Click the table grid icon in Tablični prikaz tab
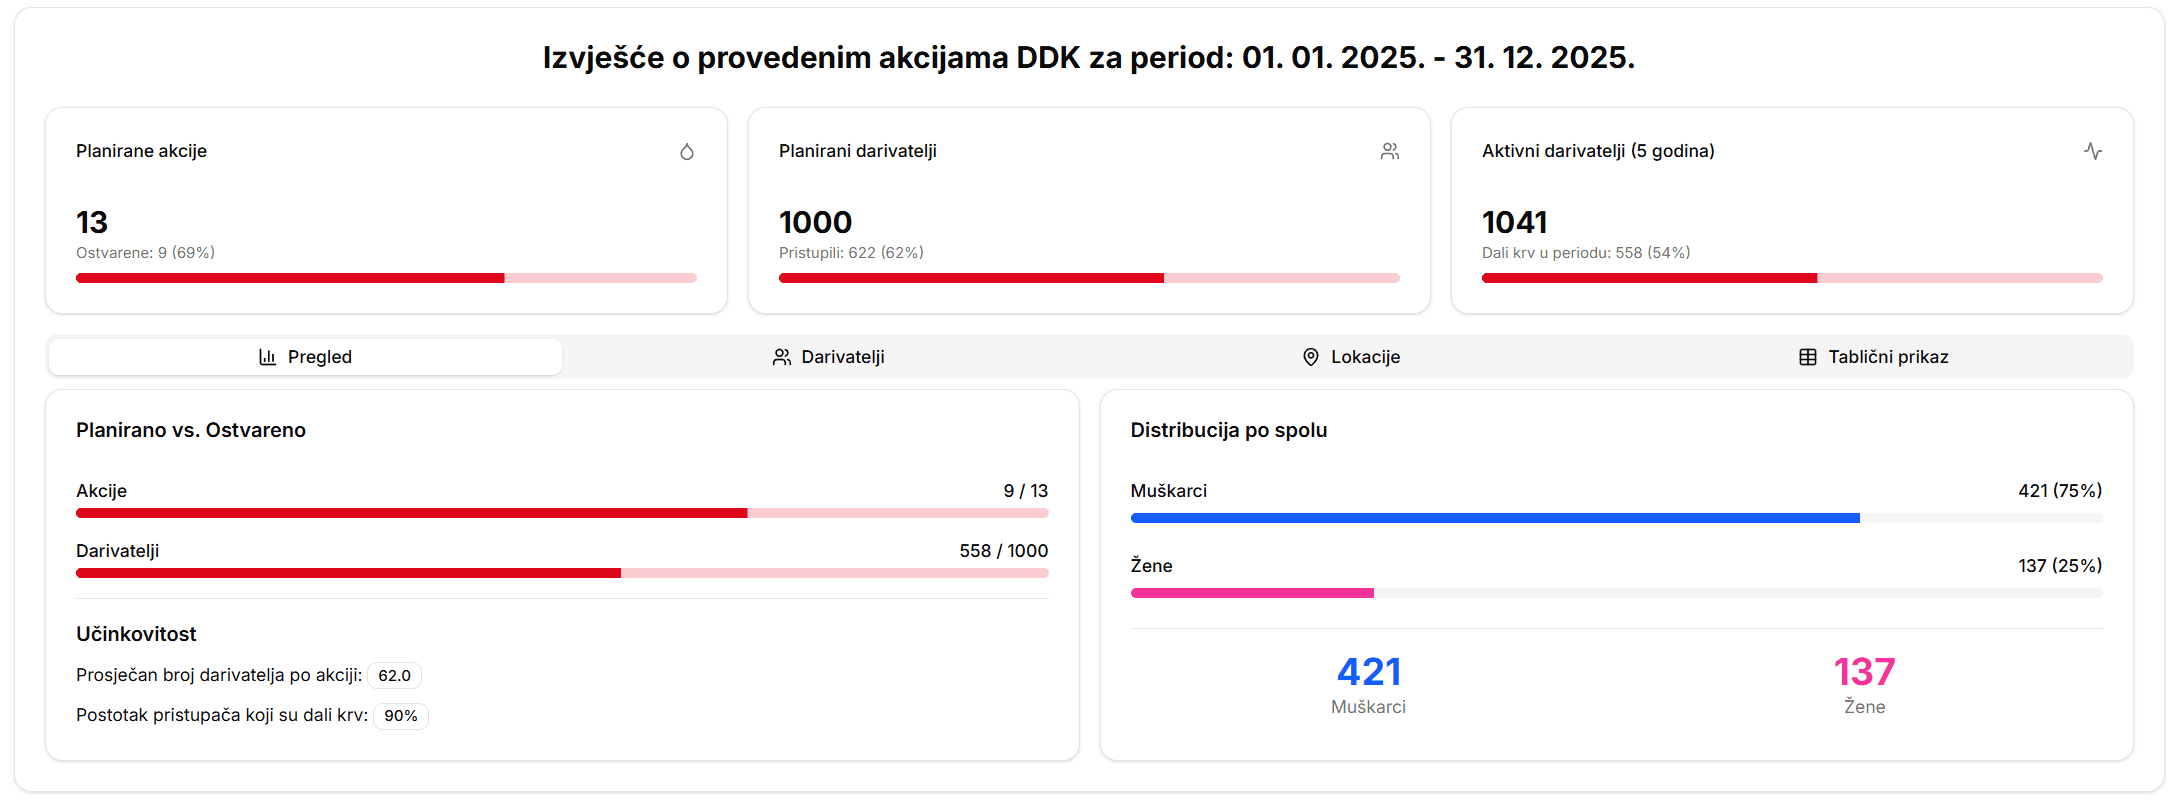Screen dimensions: 2172x800 click(x=1806, y=356)
